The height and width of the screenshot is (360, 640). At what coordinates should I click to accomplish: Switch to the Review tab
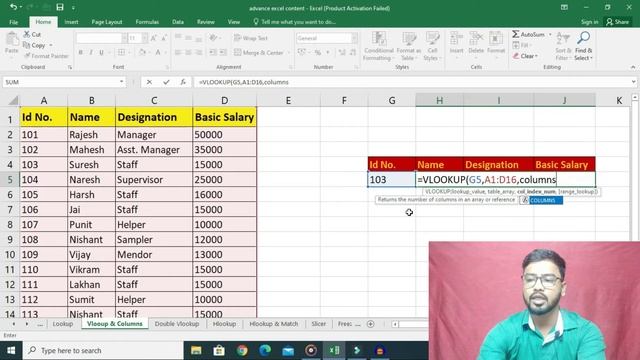[205, 22]
